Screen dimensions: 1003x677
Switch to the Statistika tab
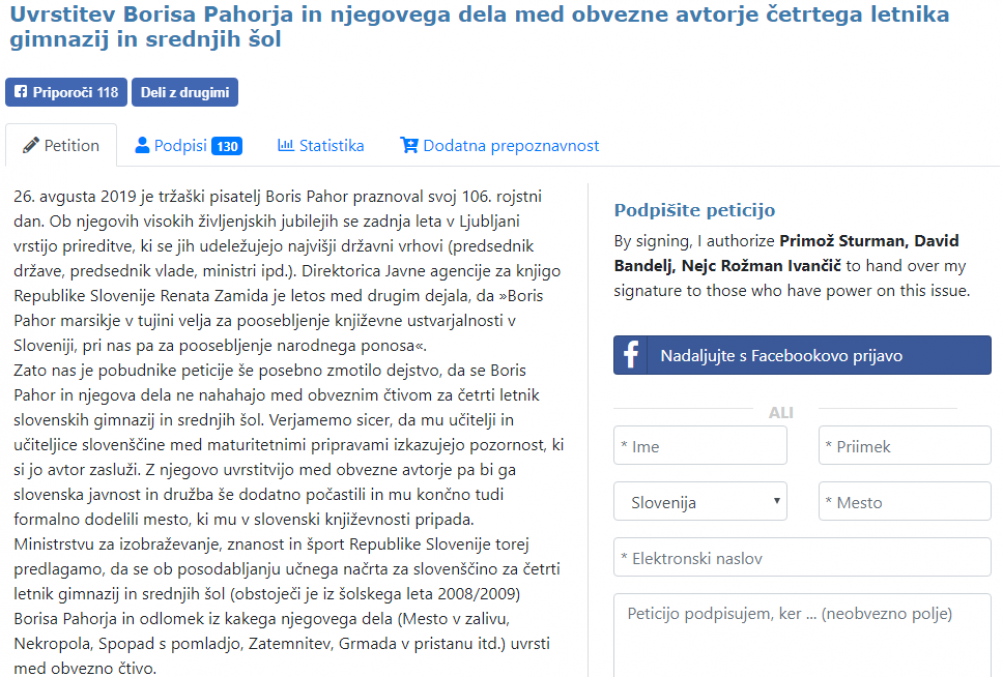(320, 145)
